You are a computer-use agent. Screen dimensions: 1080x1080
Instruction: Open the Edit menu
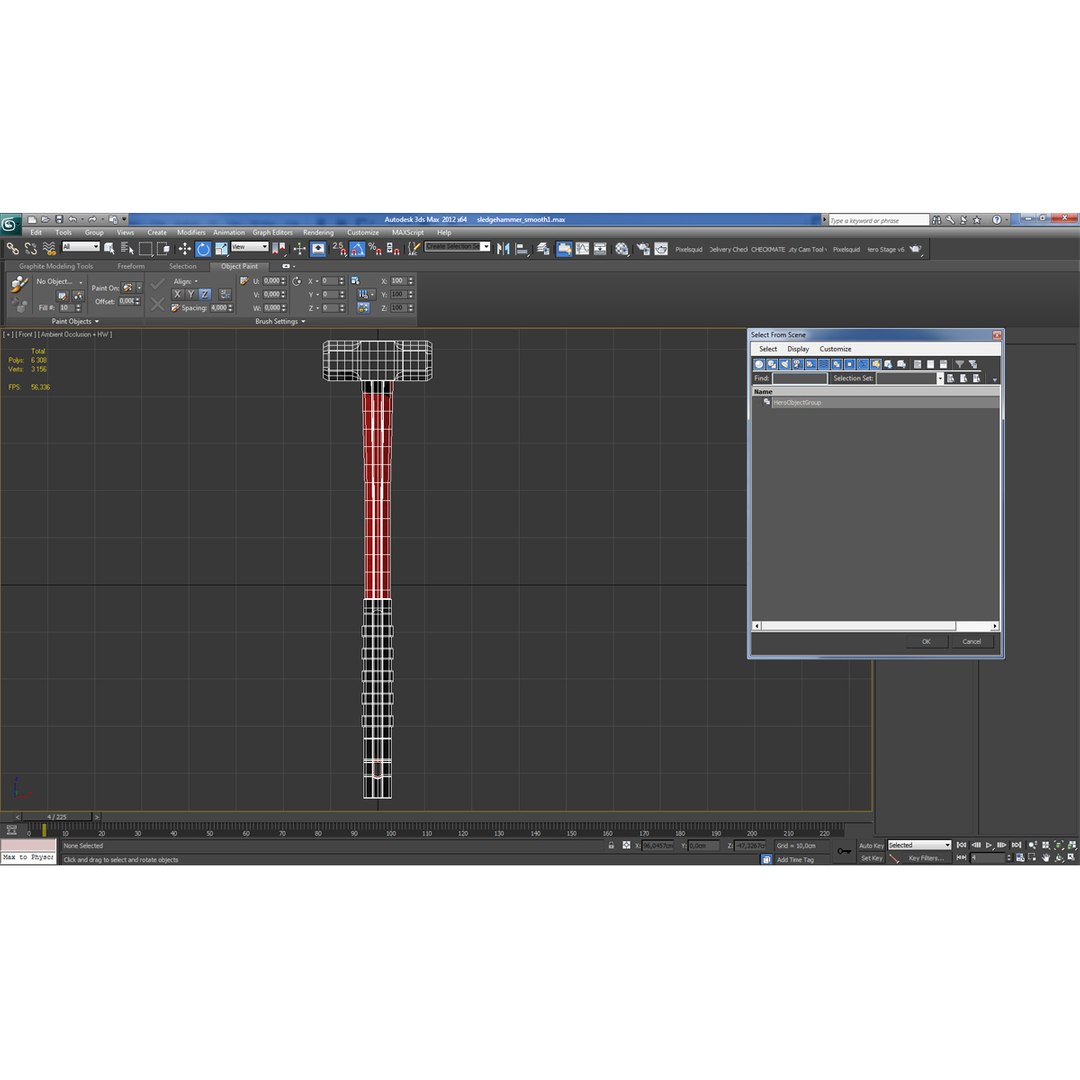(x=36, y=232)
